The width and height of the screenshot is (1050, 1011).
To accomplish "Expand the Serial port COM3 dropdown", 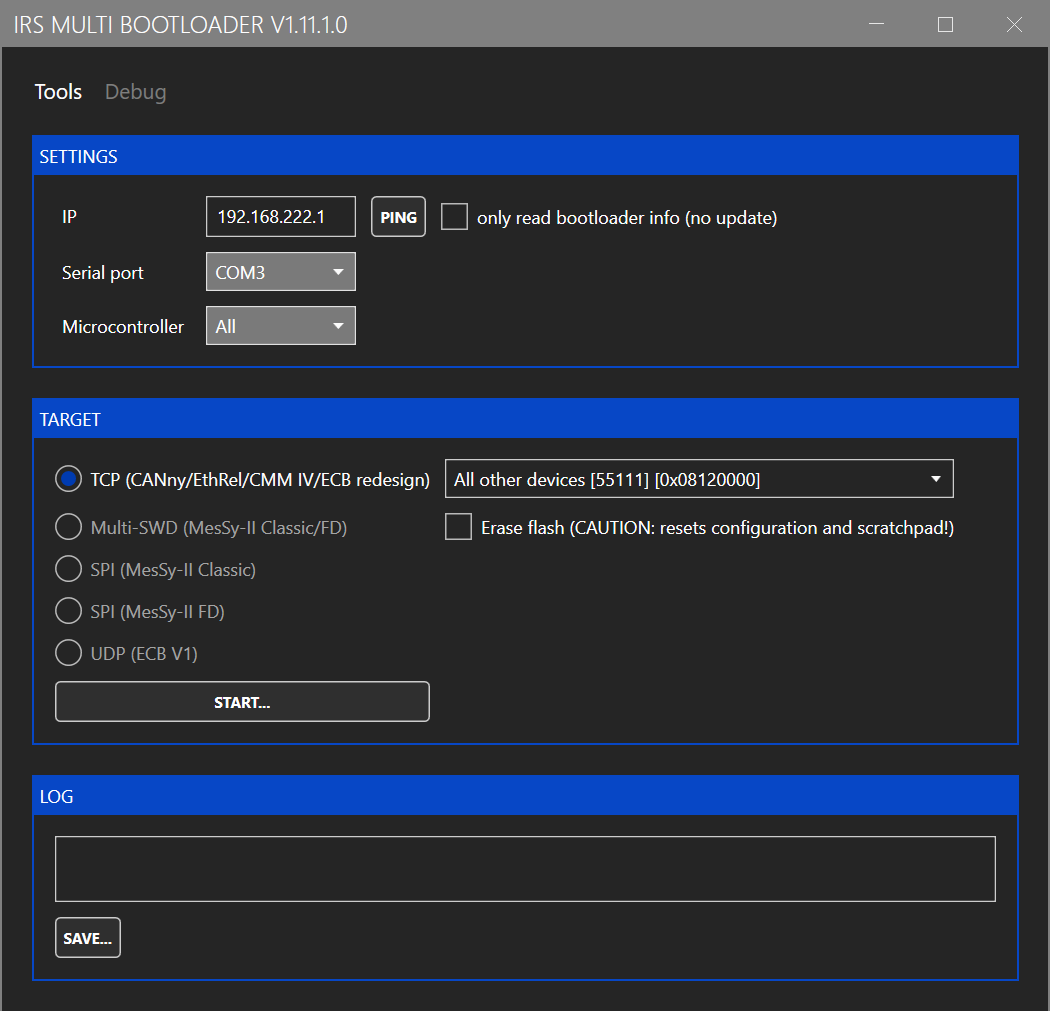I will point(280,272).
